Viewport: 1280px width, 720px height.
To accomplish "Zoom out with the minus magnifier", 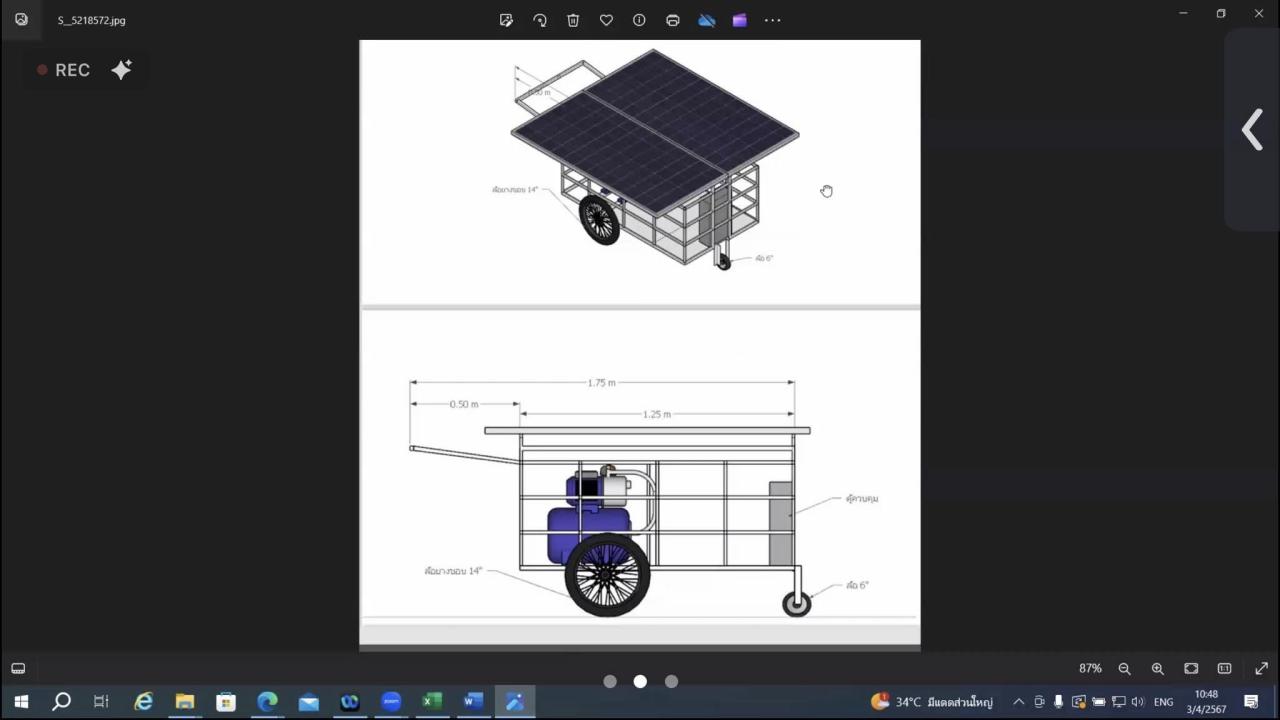I will (1124, 668).
